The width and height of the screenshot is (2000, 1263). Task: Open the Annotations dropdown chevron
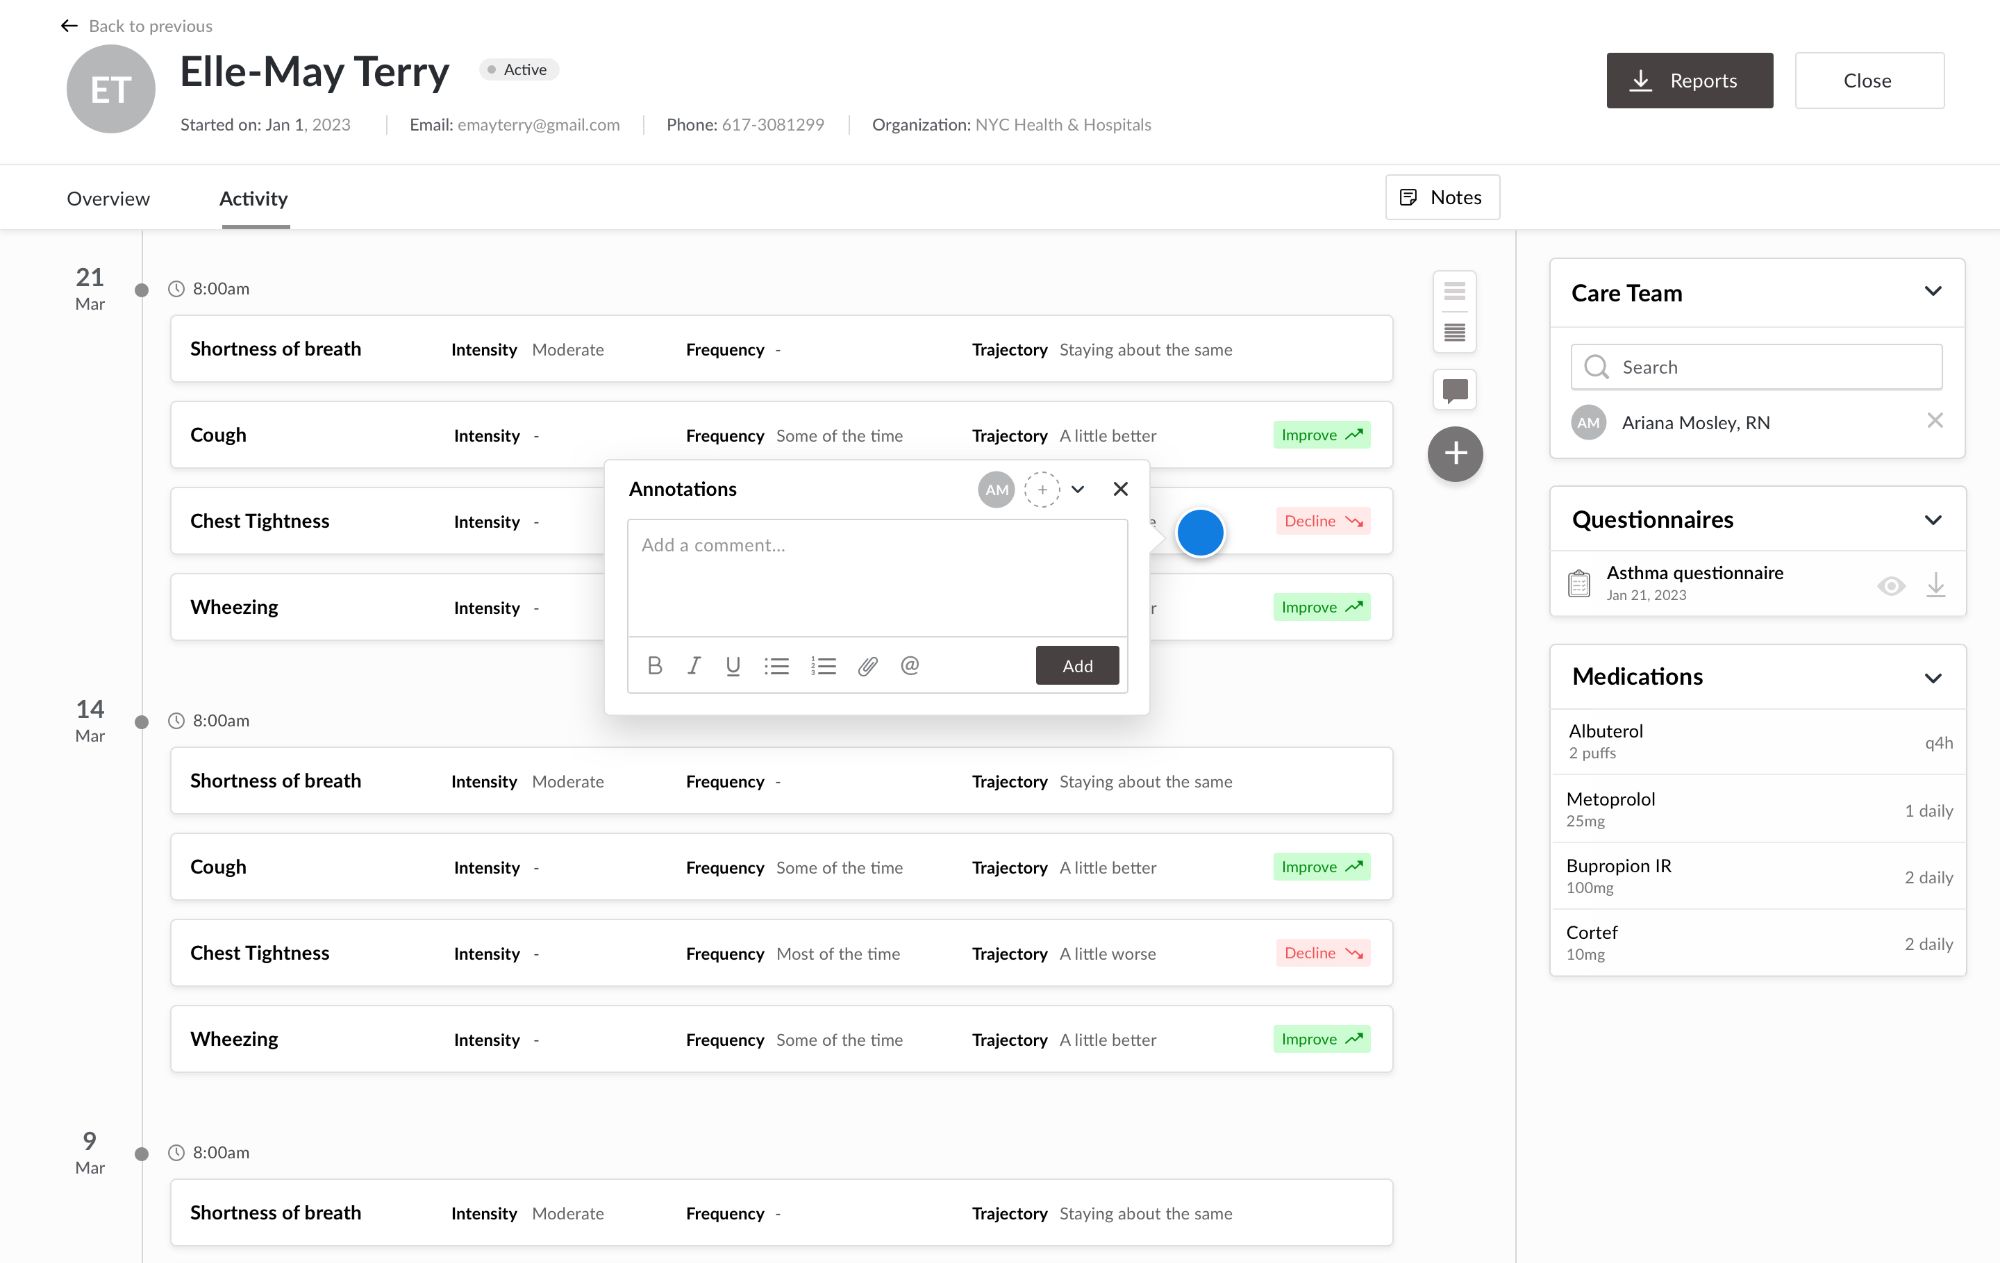click(x=1078, y=489)
